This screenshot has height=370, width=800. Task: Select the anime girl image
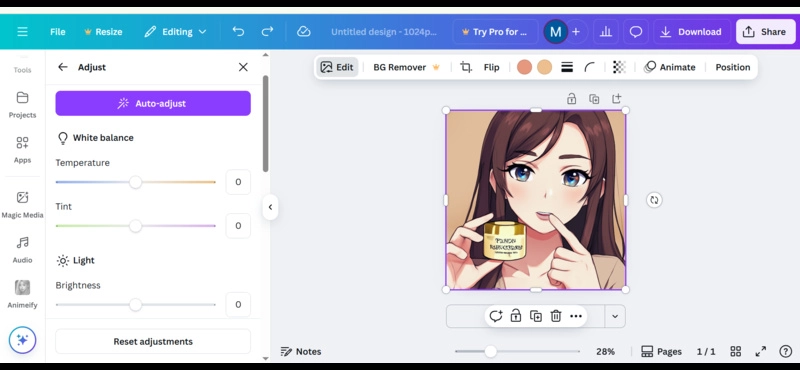click(x=536, y=200)
